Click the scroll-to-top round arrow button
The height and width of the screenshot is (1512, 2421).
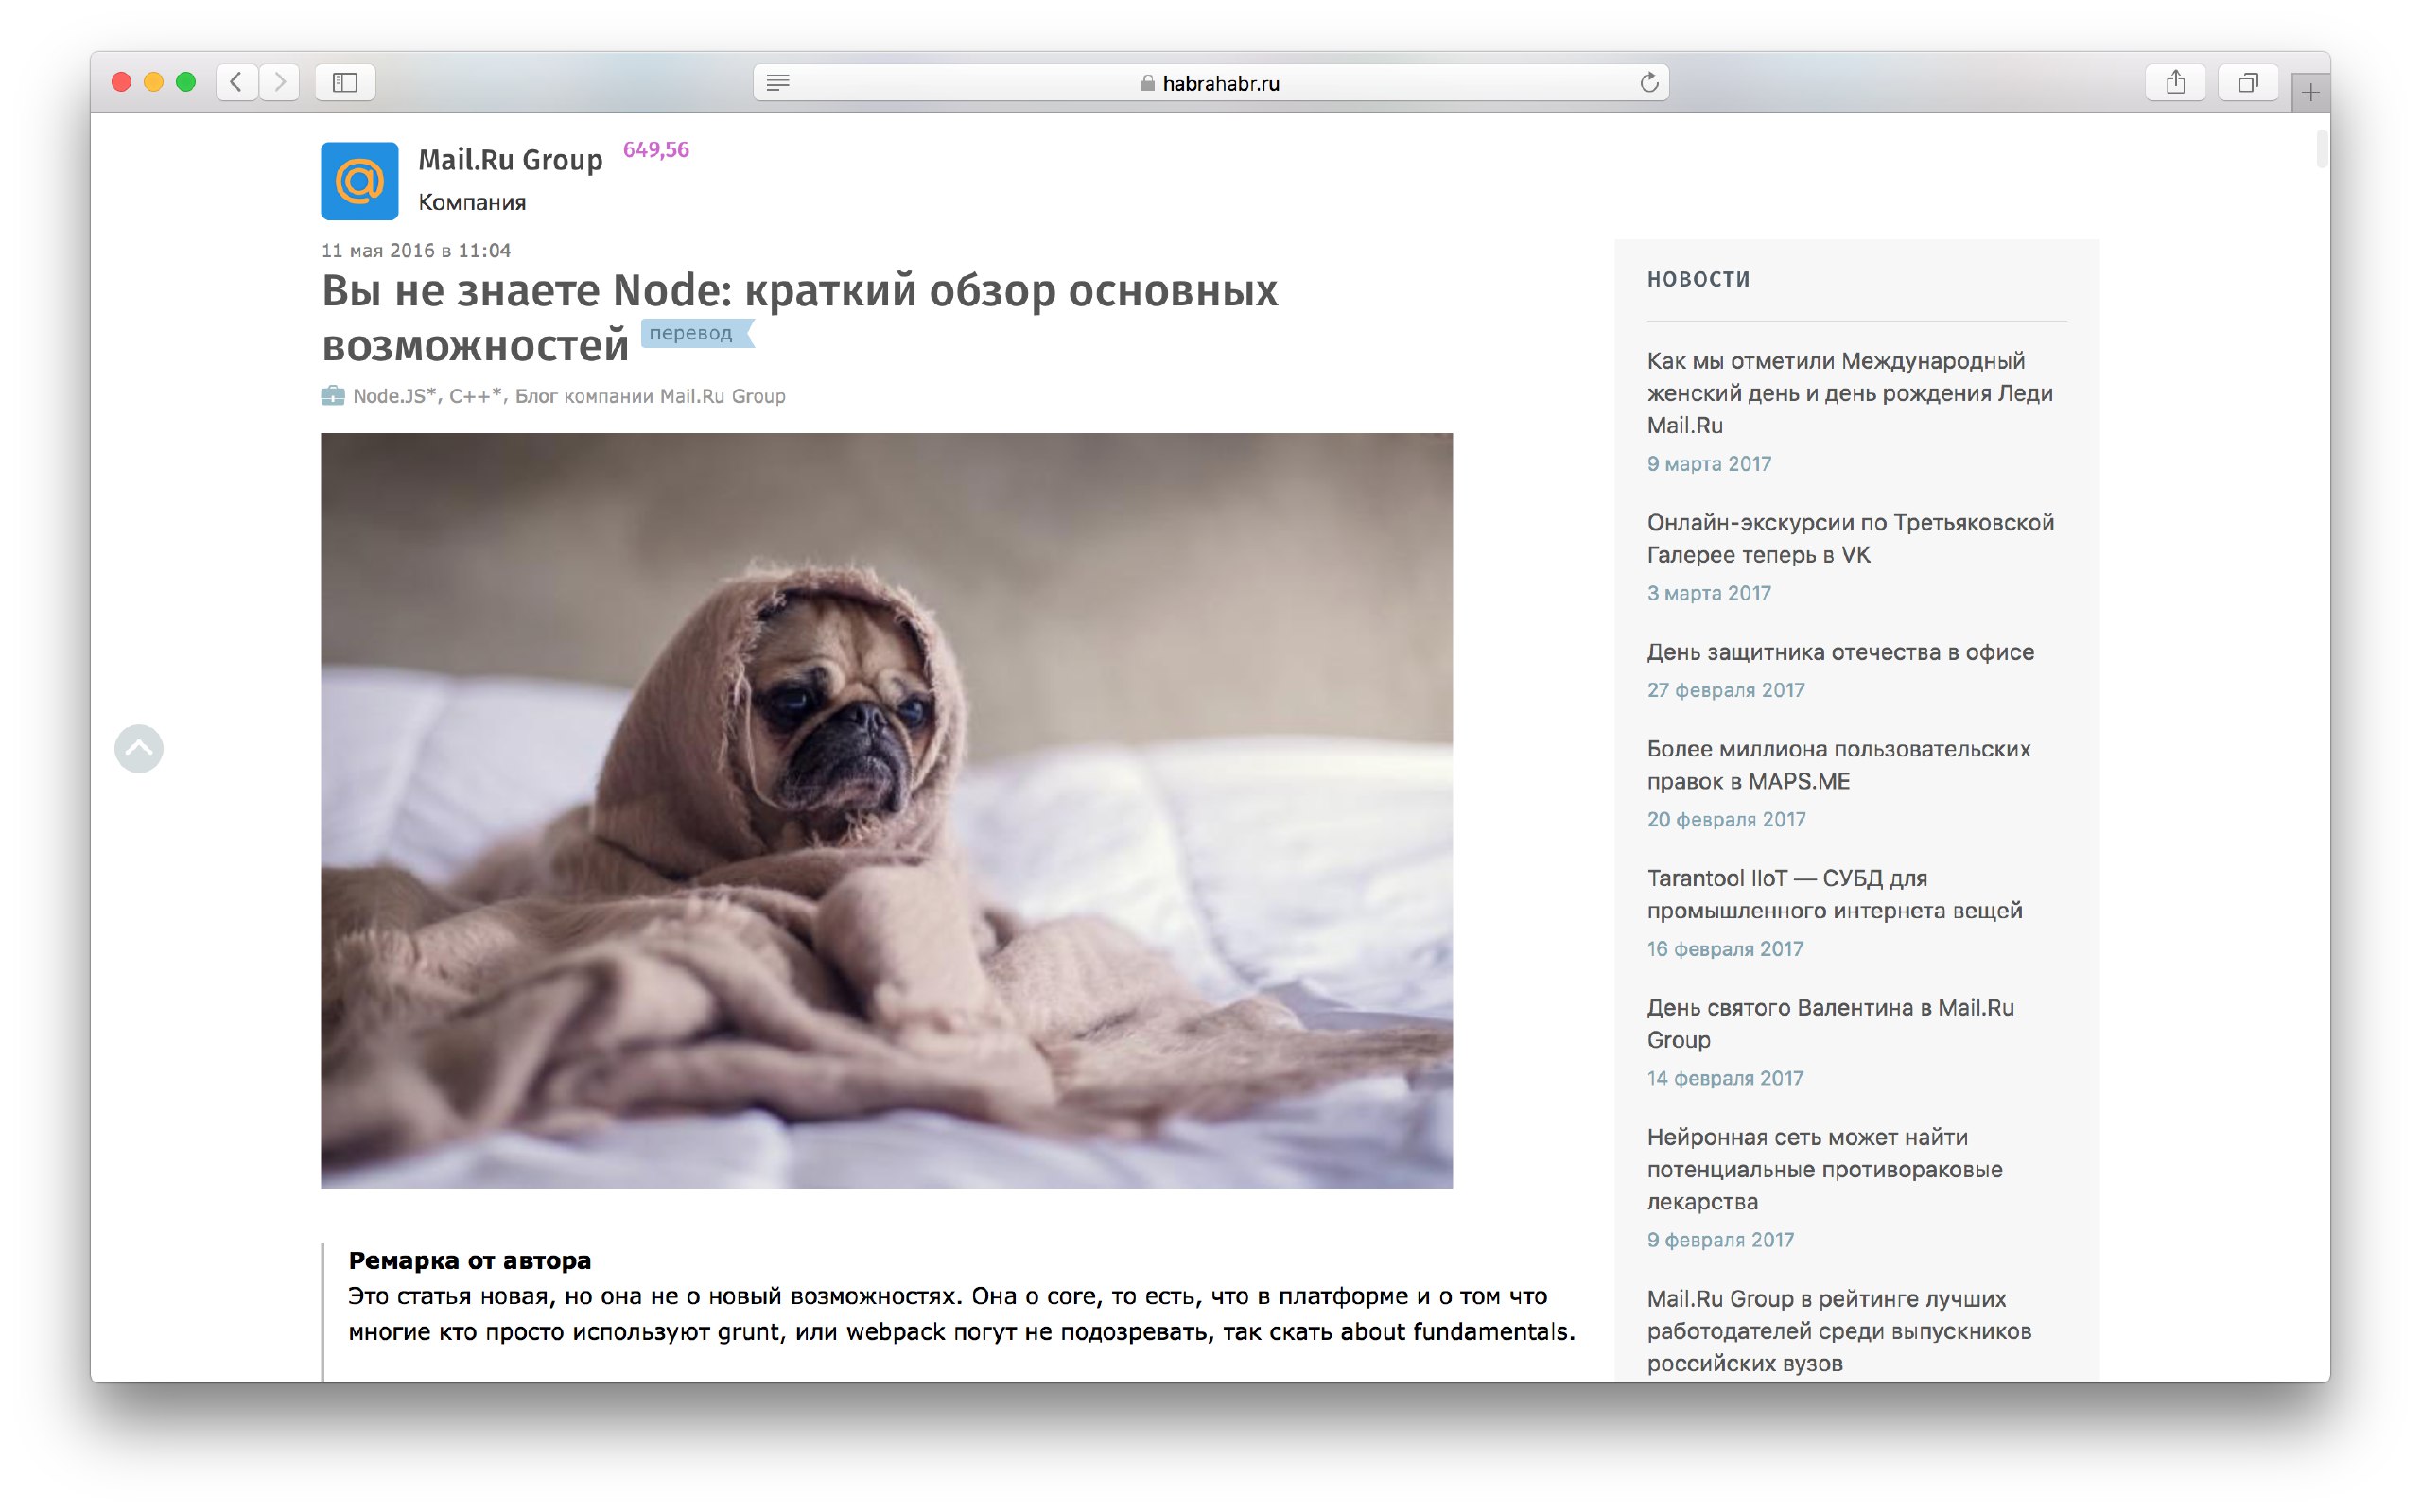[139, 749]
